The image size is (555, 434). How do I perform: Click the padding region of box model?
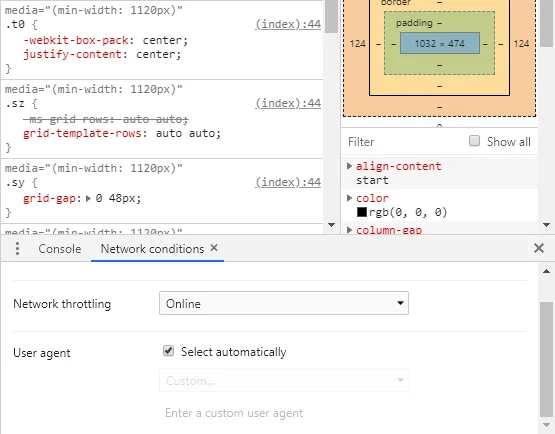[x=414, y=23]
